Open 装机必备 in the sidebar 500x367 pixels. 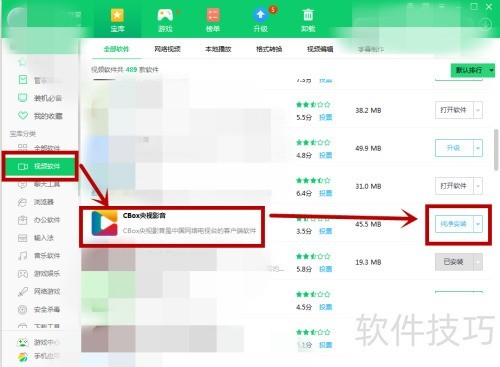tap(40, 98)
